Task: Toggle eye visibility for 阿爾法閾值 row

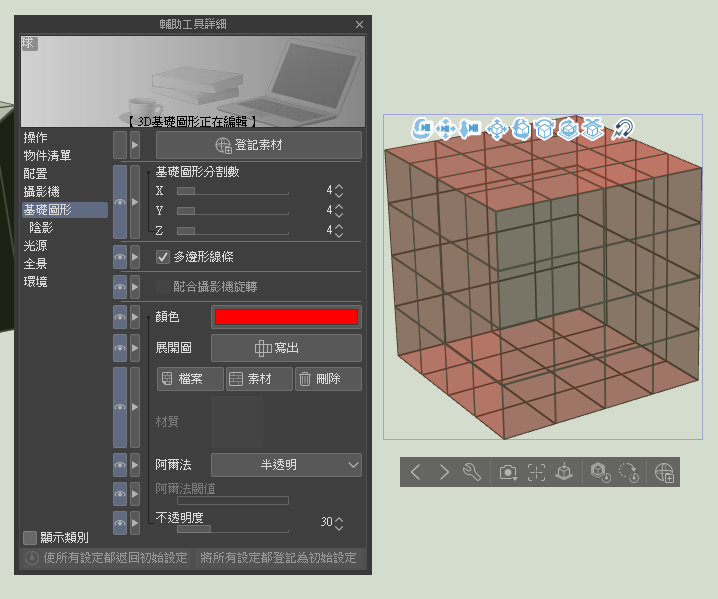Action: (120, 494)
